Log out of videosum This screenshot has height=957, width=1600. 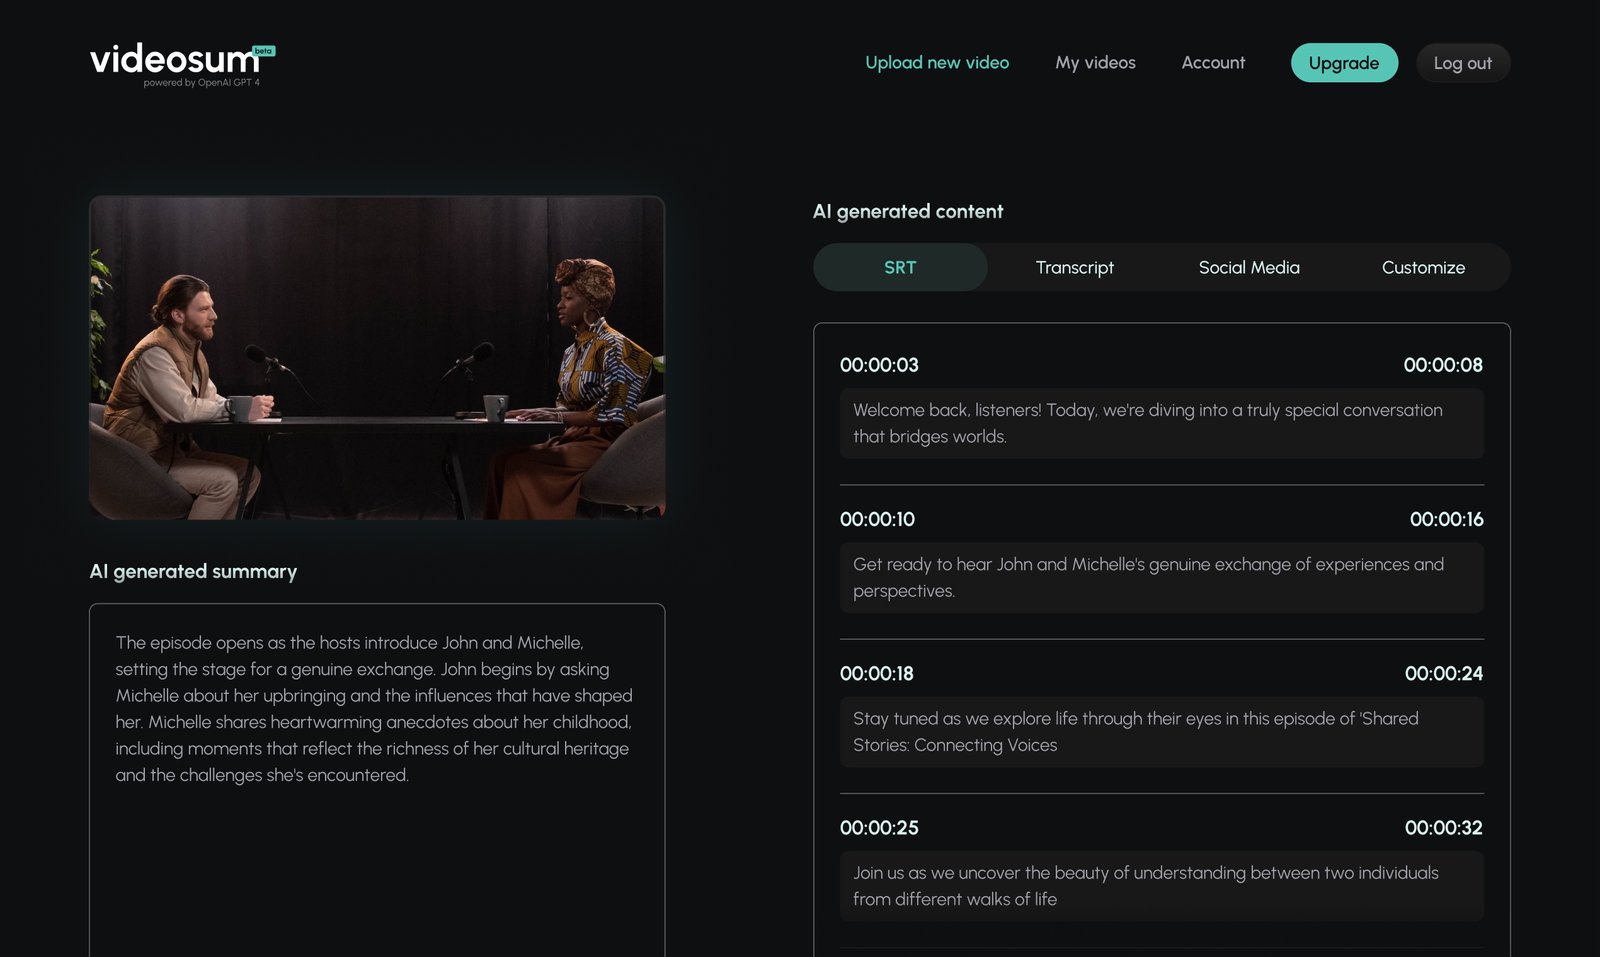click(1463, 62)
